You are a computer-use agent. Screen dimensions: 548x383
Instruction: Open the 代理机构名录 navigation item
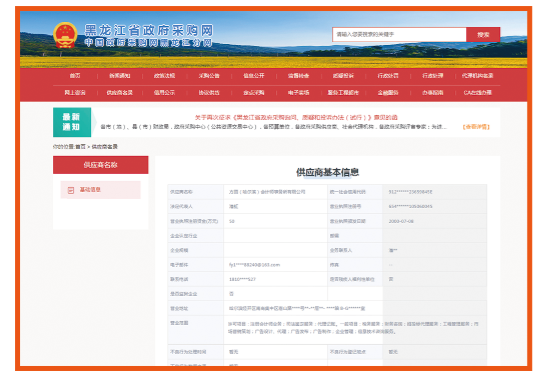tap(477, 75)
